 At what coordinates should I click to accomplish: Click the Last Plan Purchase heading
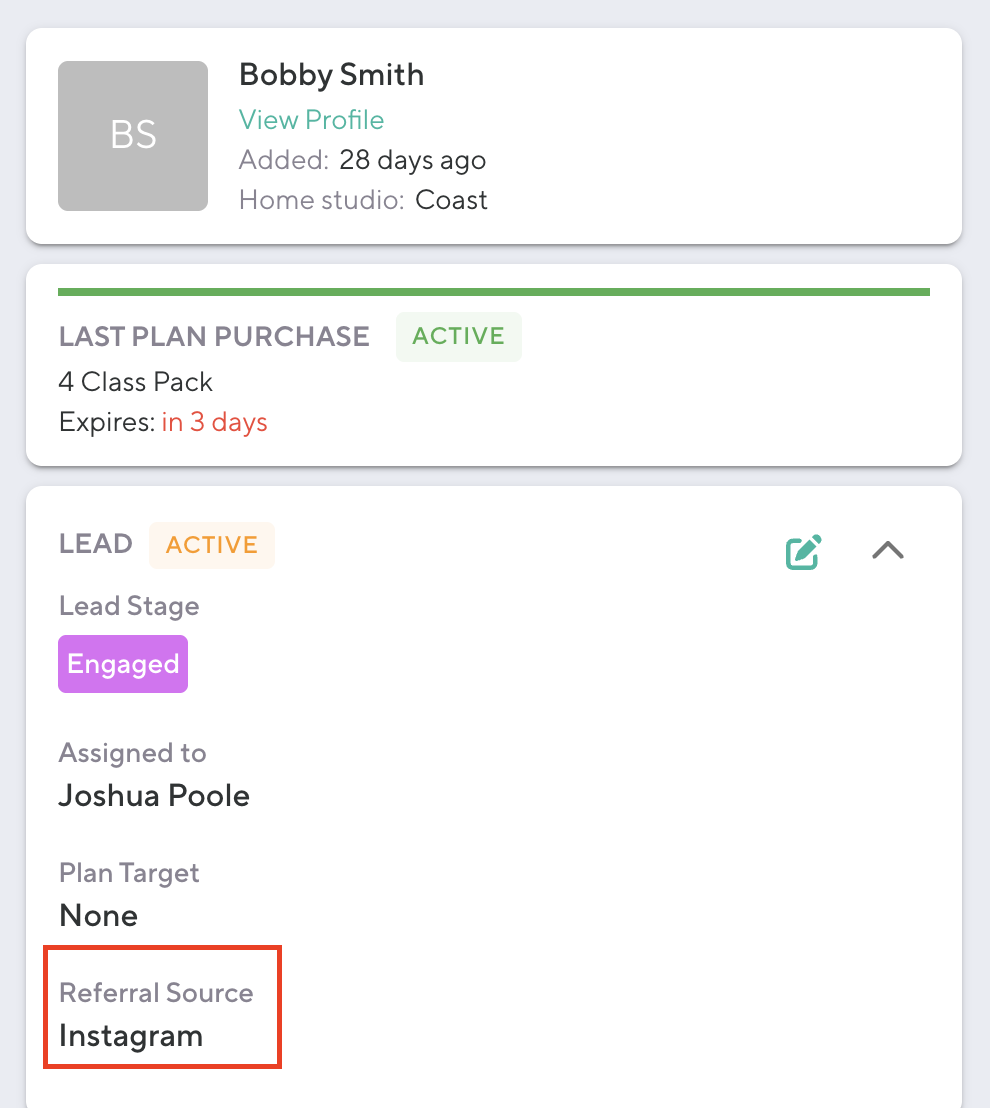pos(214,336)
